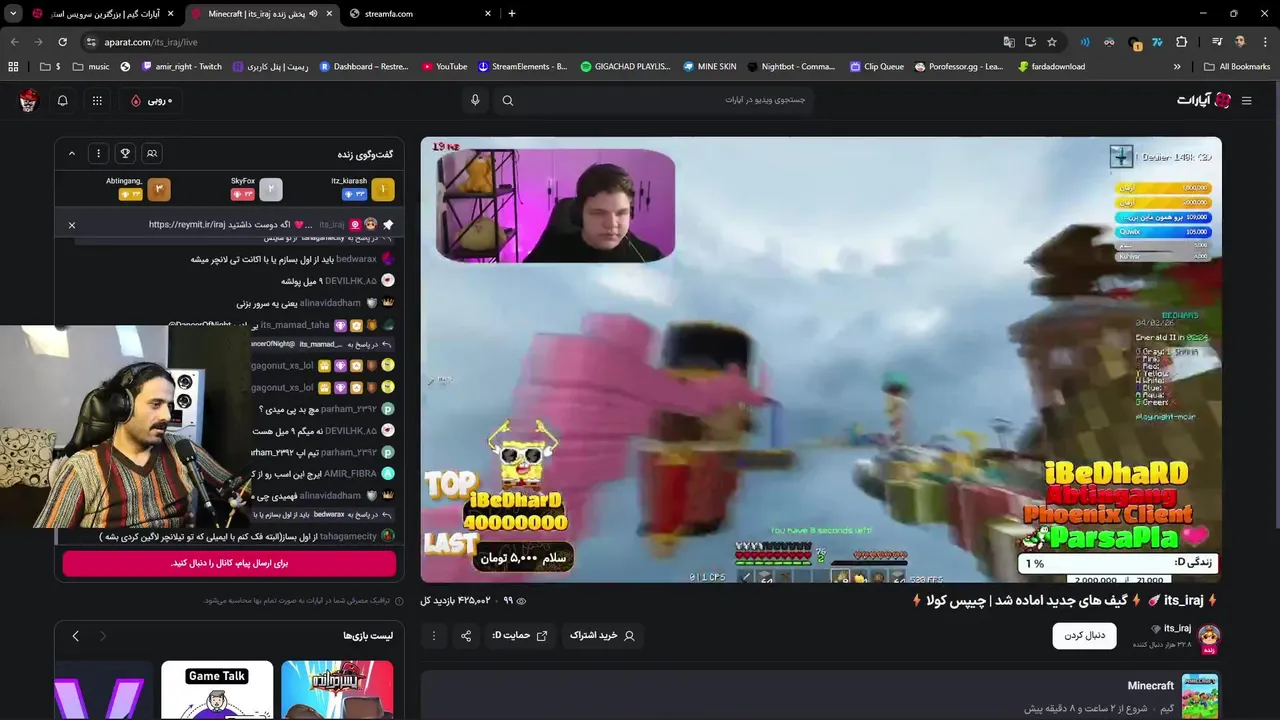
Task: Open the StreamElements bookmark
Action: coord(522,67)
